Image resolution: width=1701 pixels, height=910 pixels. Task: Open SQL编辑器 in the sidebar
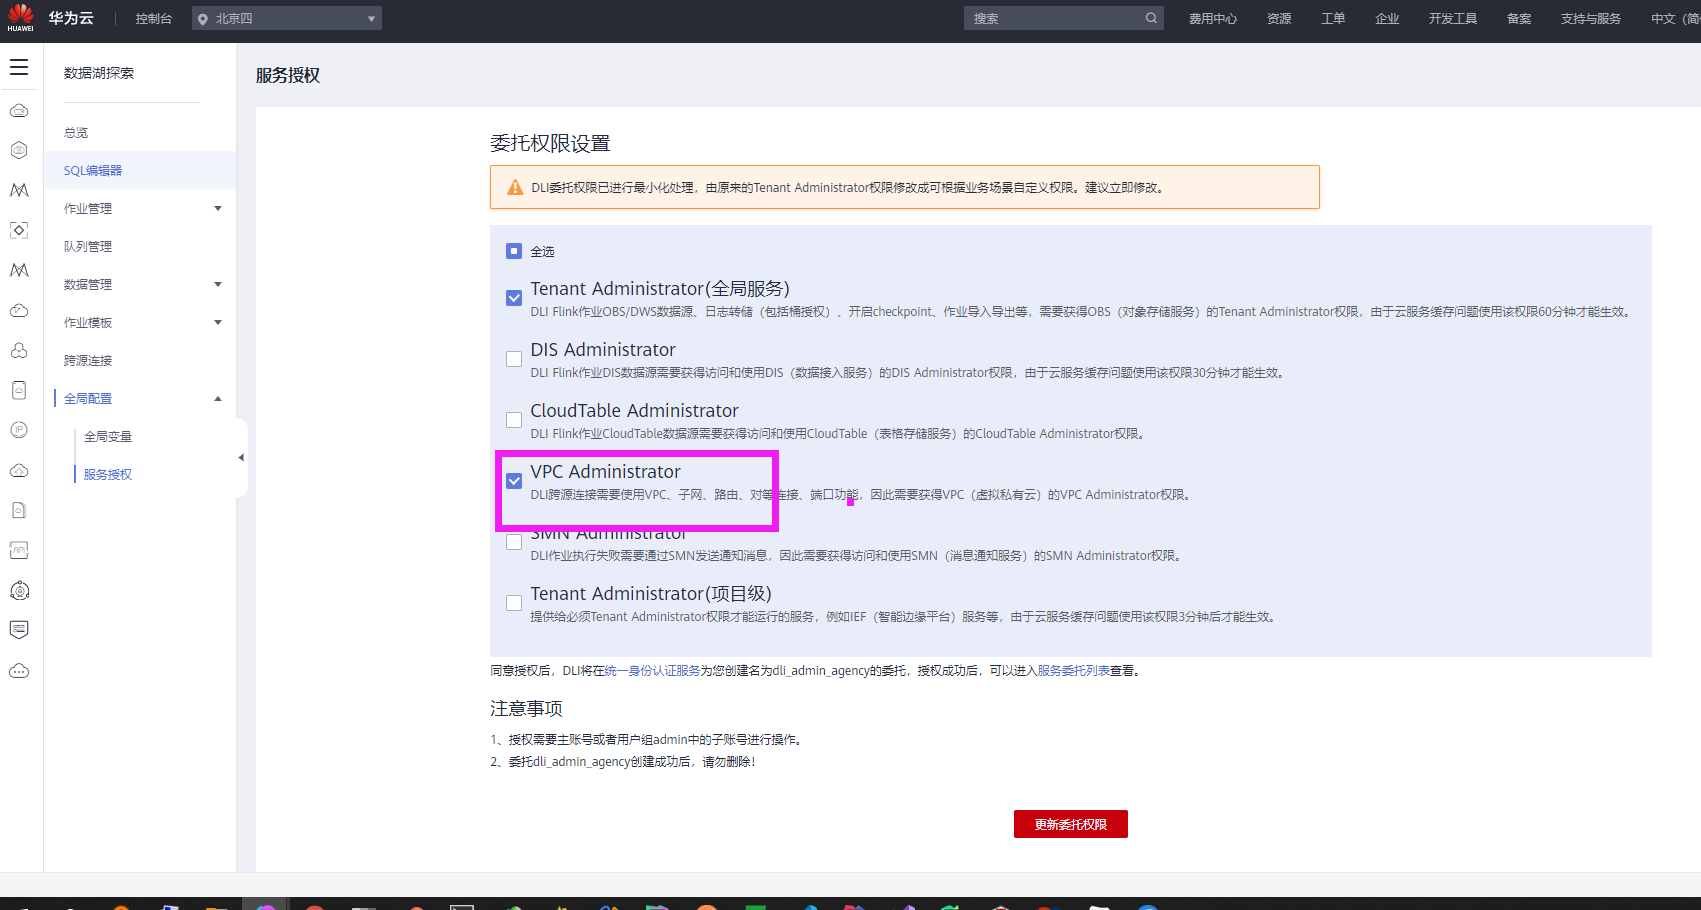click(x=93, y=171)
